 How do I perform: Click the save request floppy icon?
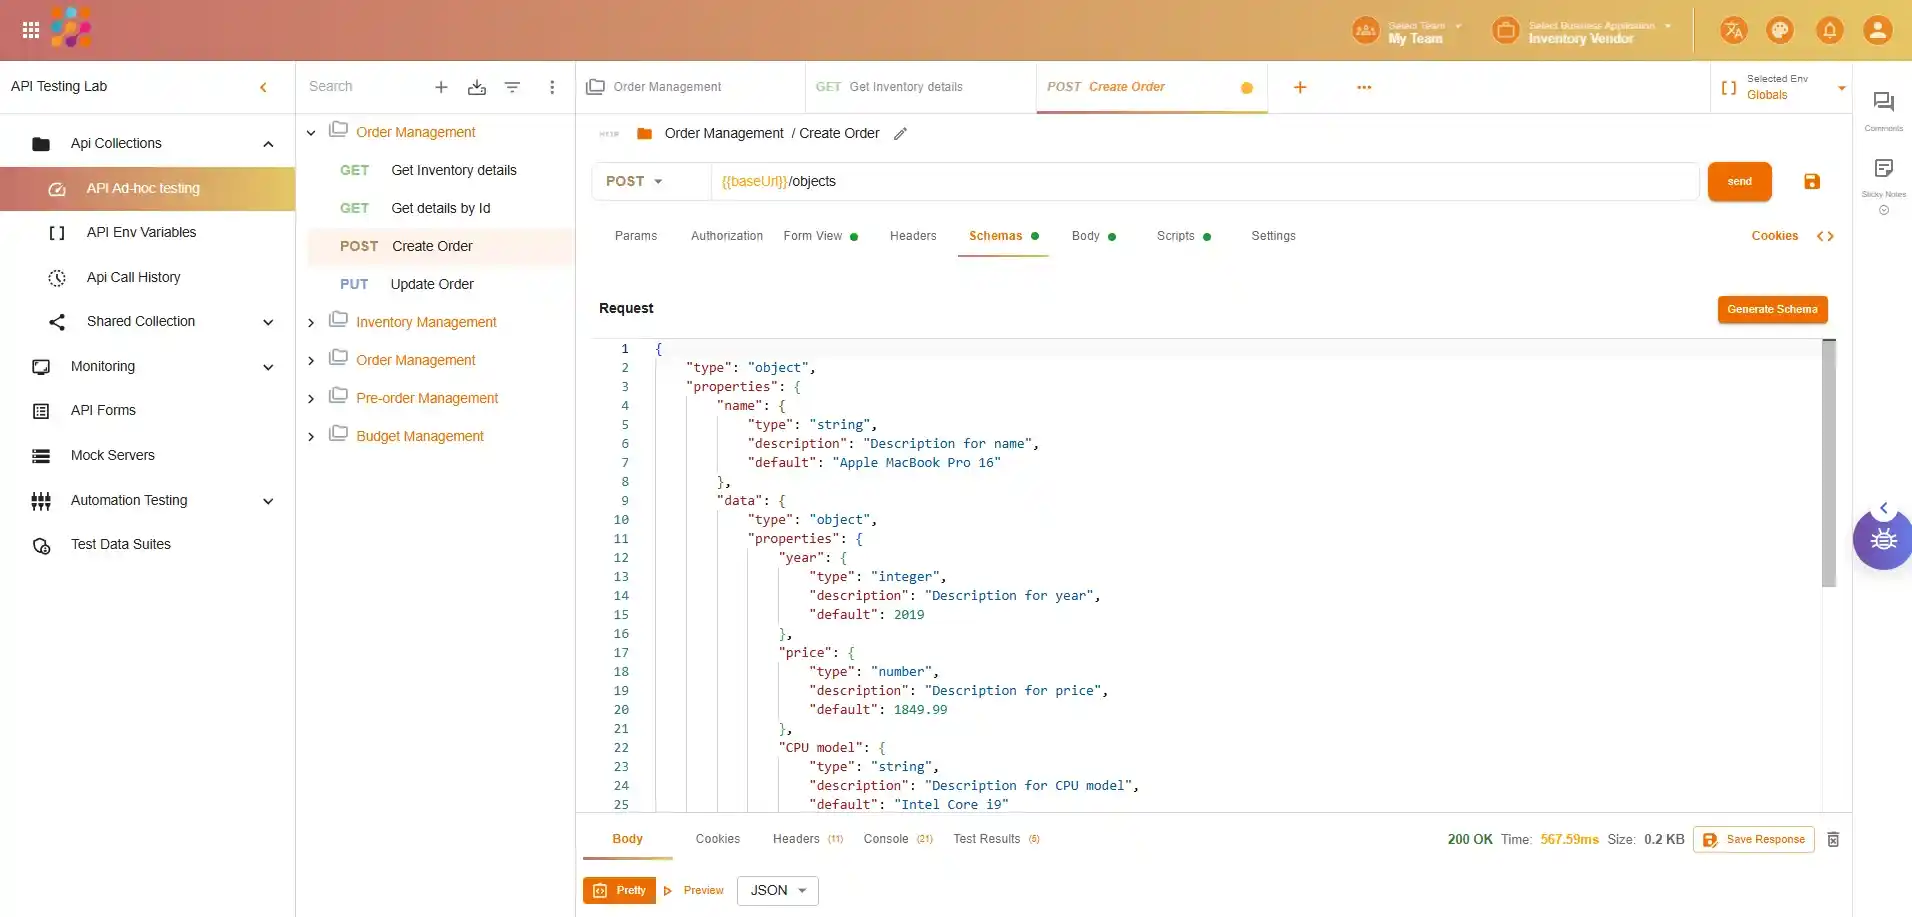click(1811, 182)
